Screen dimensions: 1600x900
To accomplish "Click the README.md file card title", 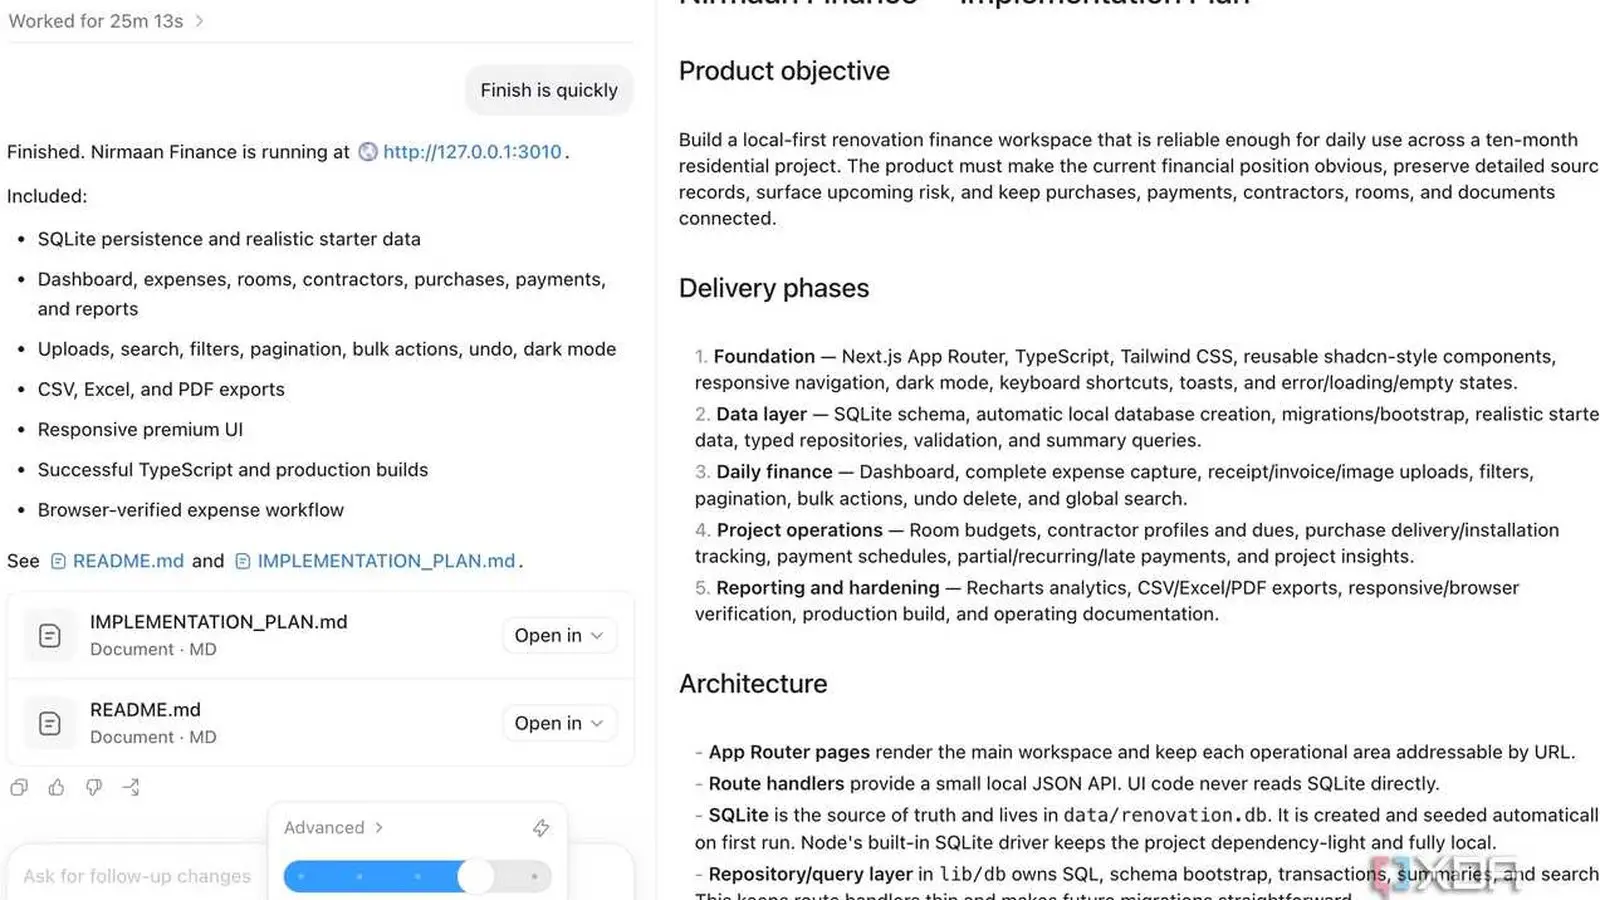I will coord(145,710).
